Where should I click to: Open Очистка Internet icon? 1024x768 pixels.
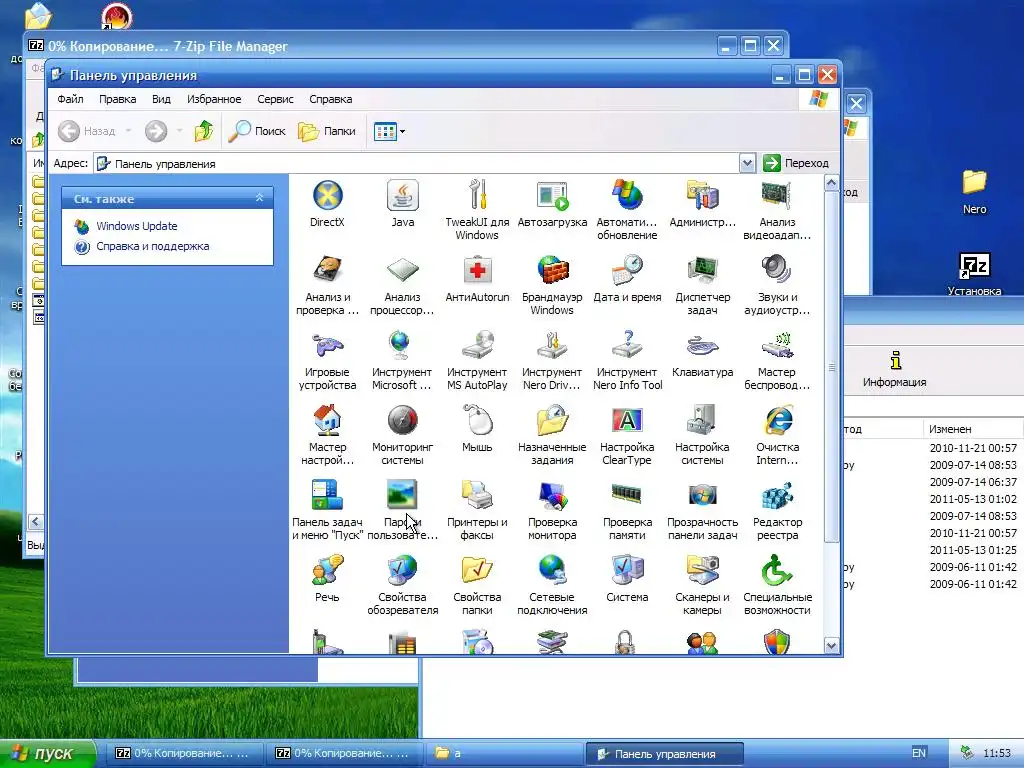coord(777,421)
